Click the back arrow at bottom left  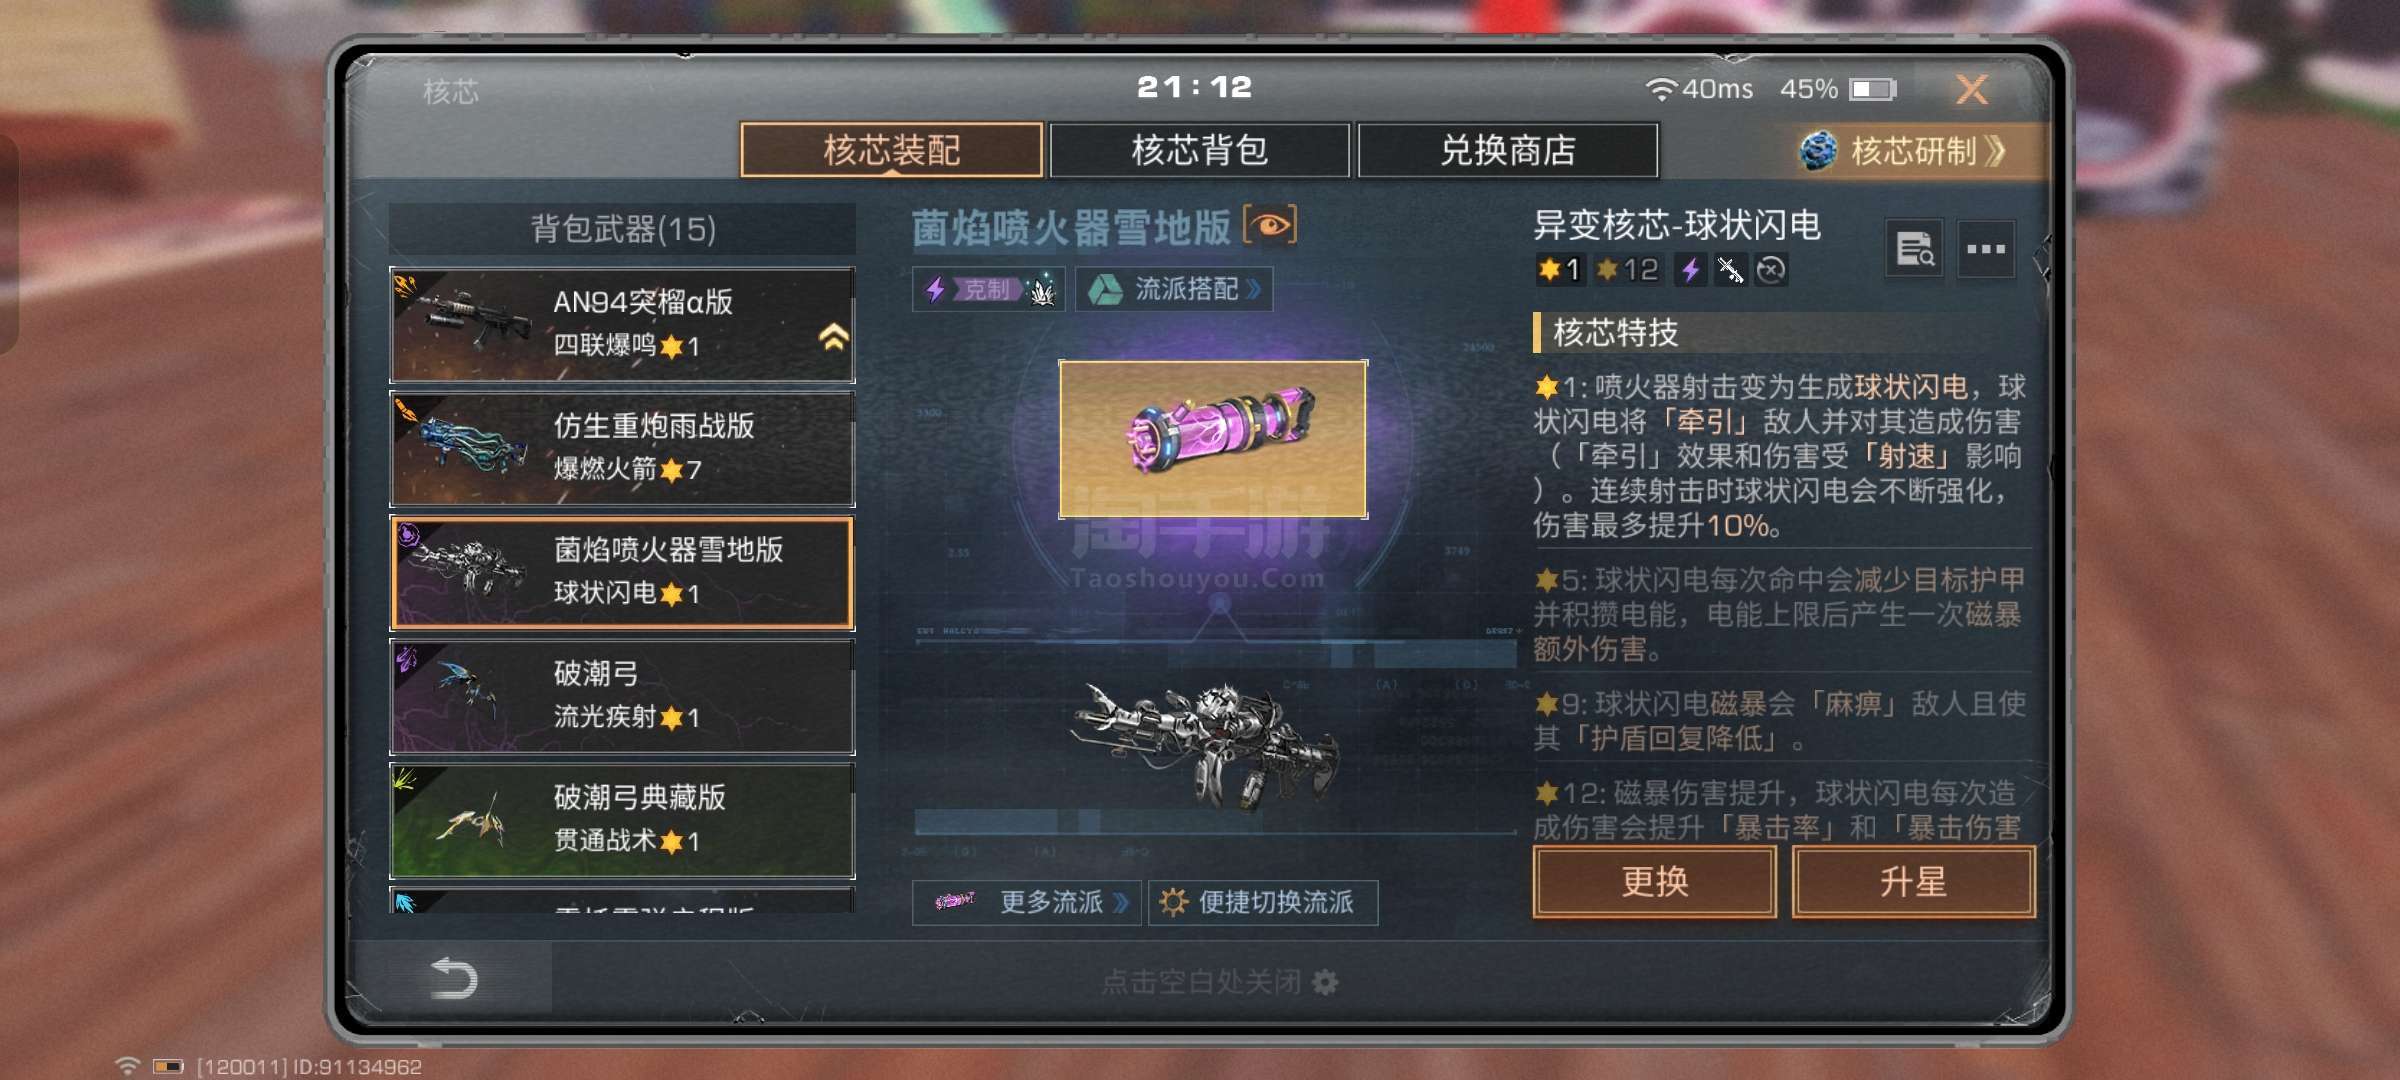(x=453, y=979)
